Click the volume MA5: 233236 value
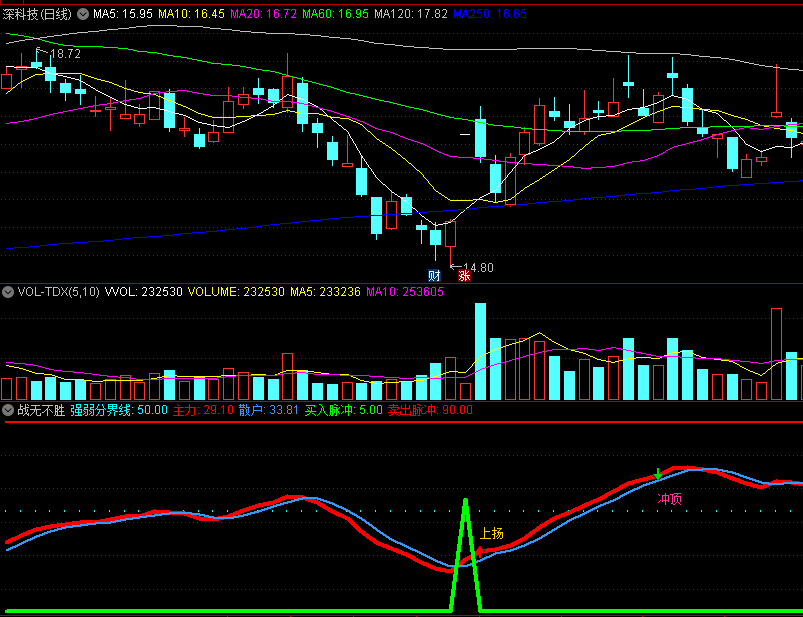The image size is (803, 617). 325,292
